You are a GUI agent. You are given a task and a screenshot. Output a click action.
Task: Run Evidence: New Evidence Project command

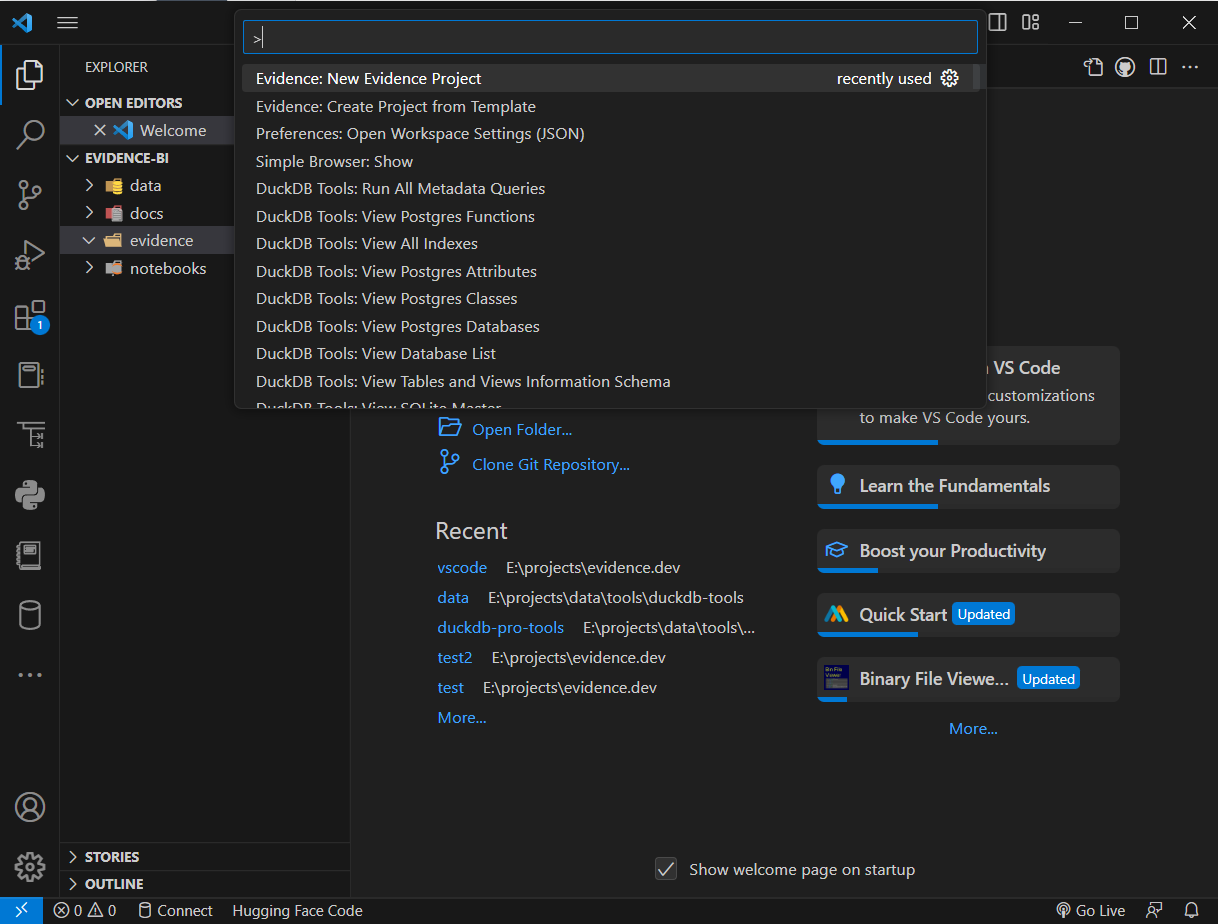[400, 78]
